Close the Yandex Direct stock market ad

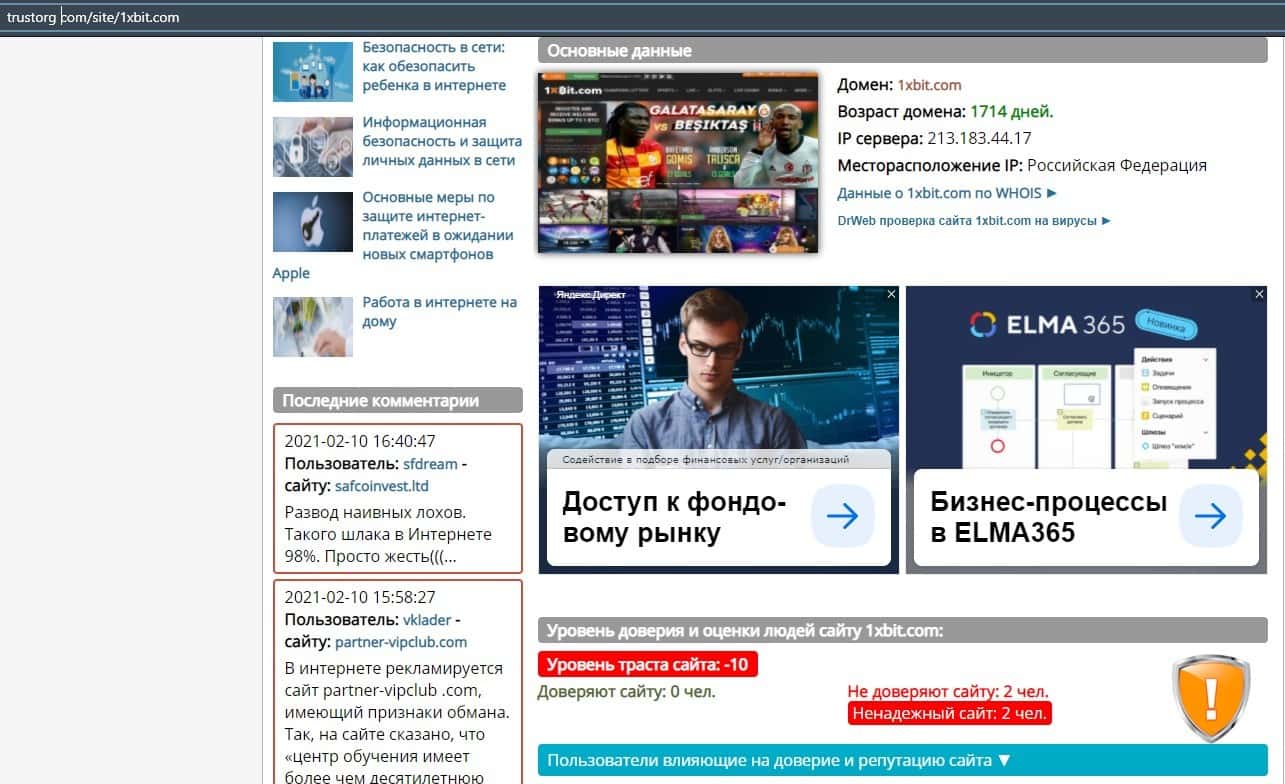point(891,294)
